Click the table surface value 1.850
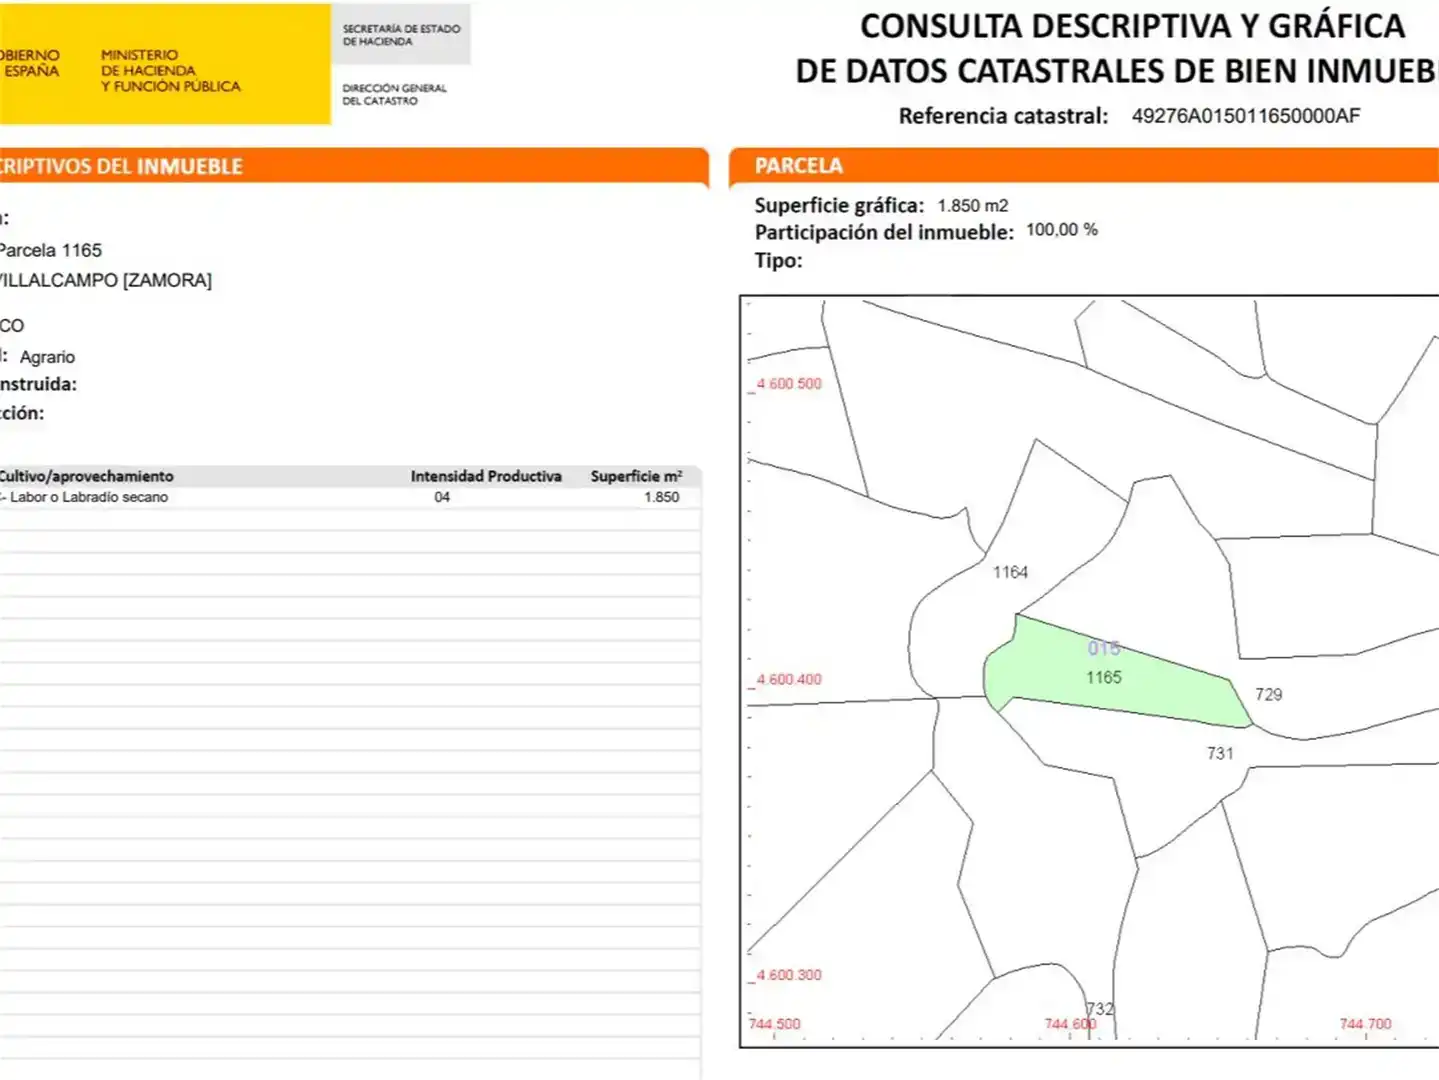Viewport: 1439px width, 1080px height. pos(662,497)
